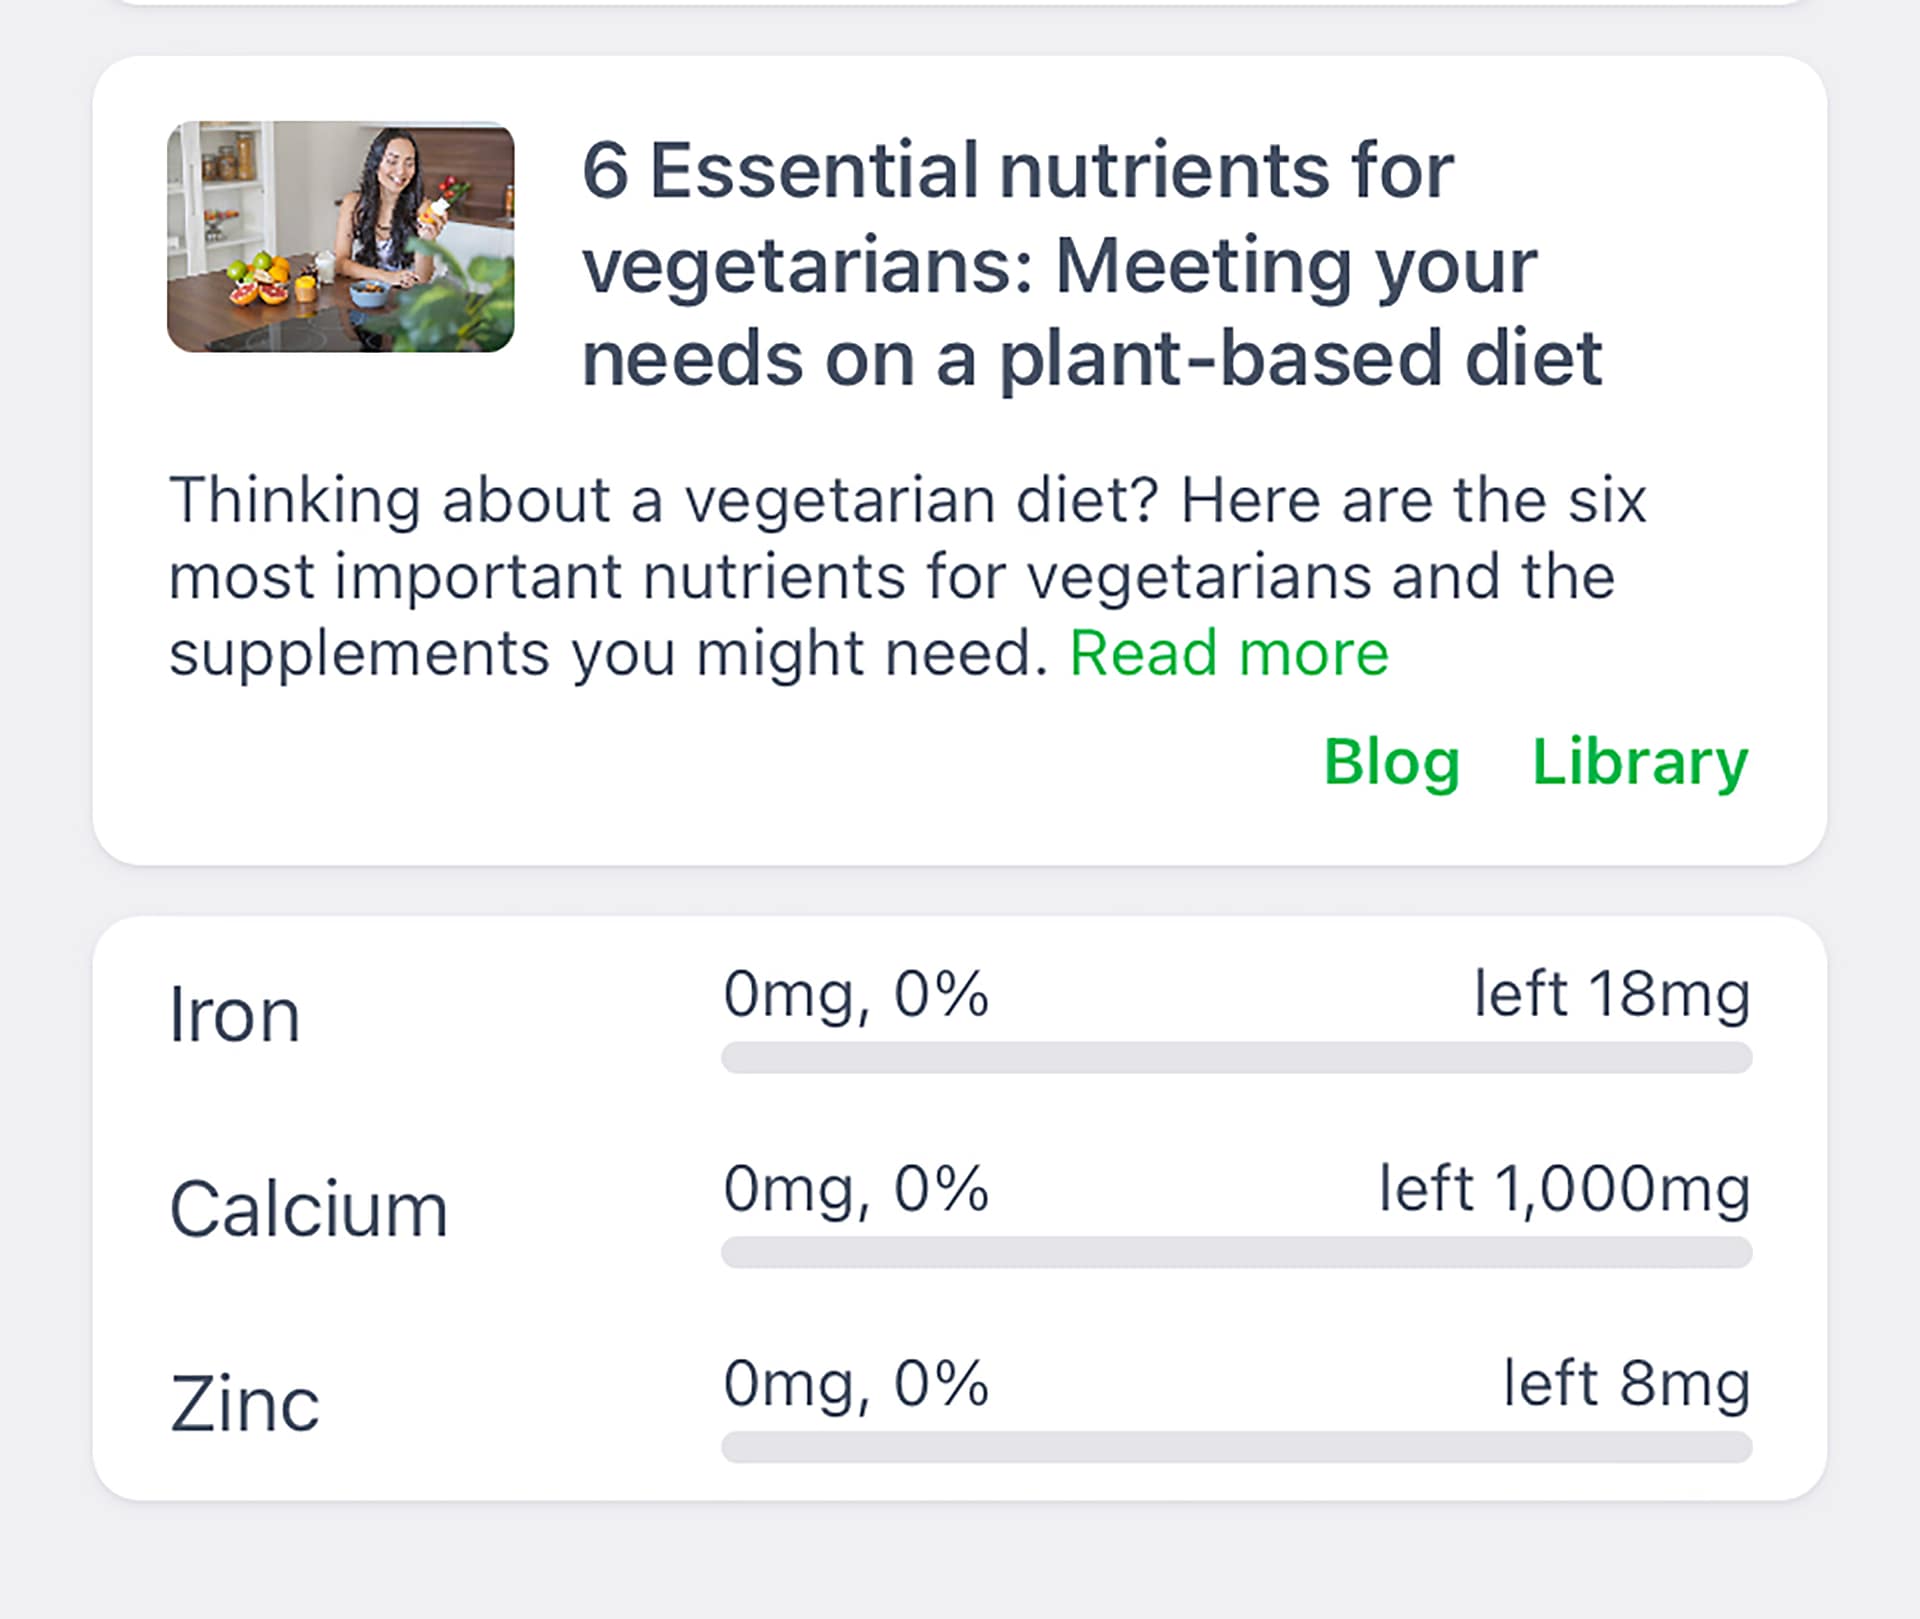Open the Library link
Viewport: 1920px width, 1619px height.
(1640, 762)
